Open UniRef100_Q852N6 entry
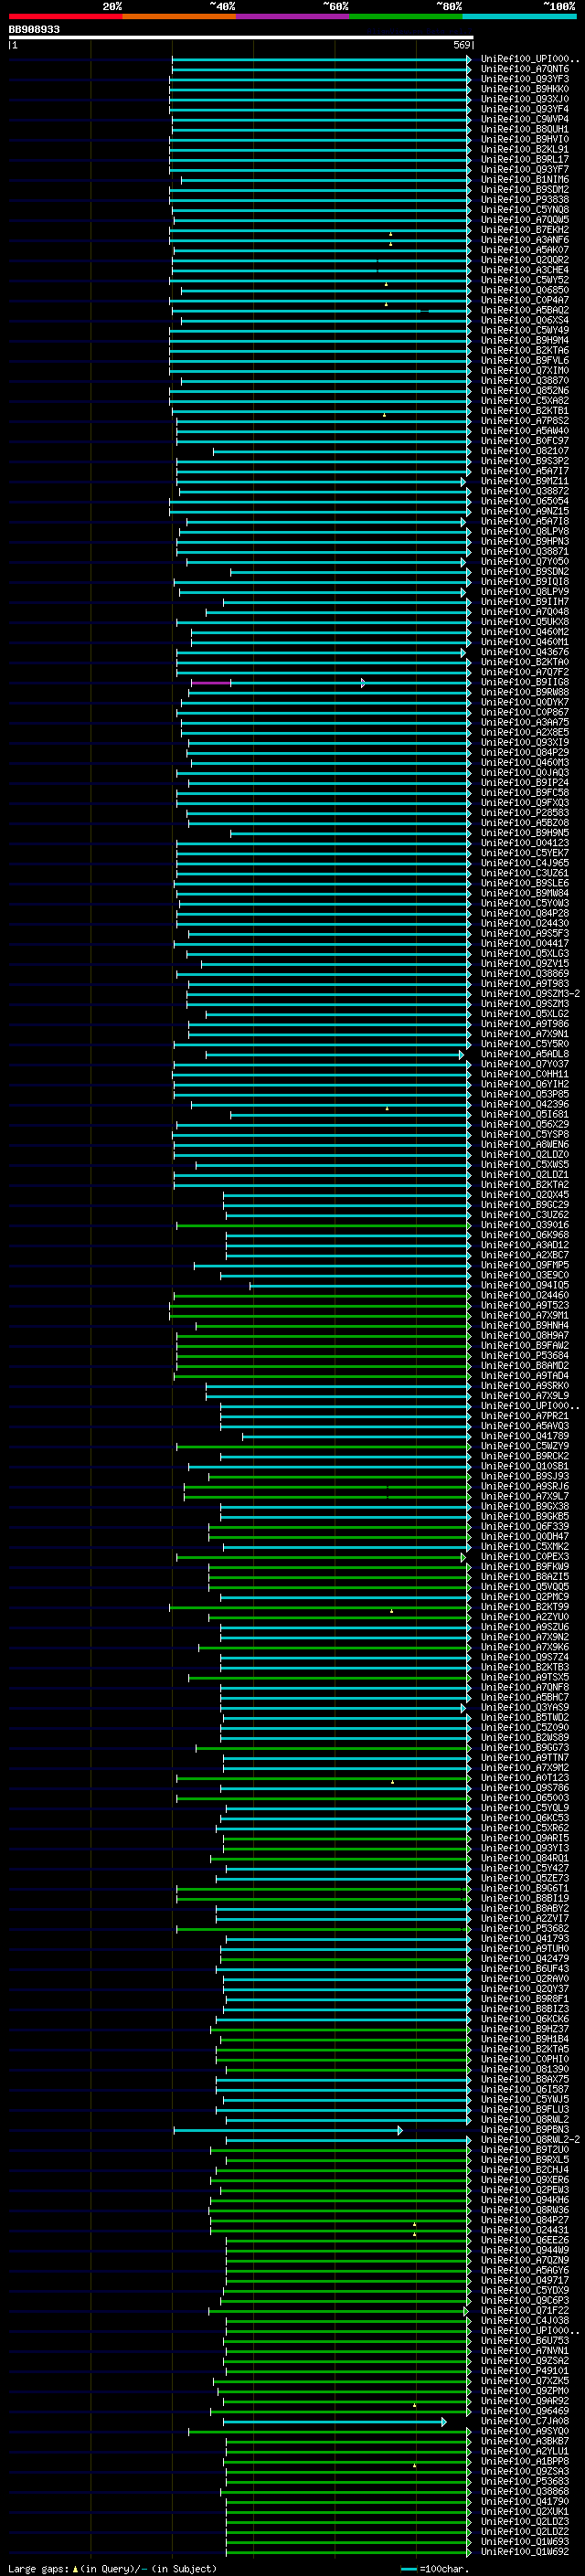Viewport: 585px width, 2576px height. click(525, 391)
